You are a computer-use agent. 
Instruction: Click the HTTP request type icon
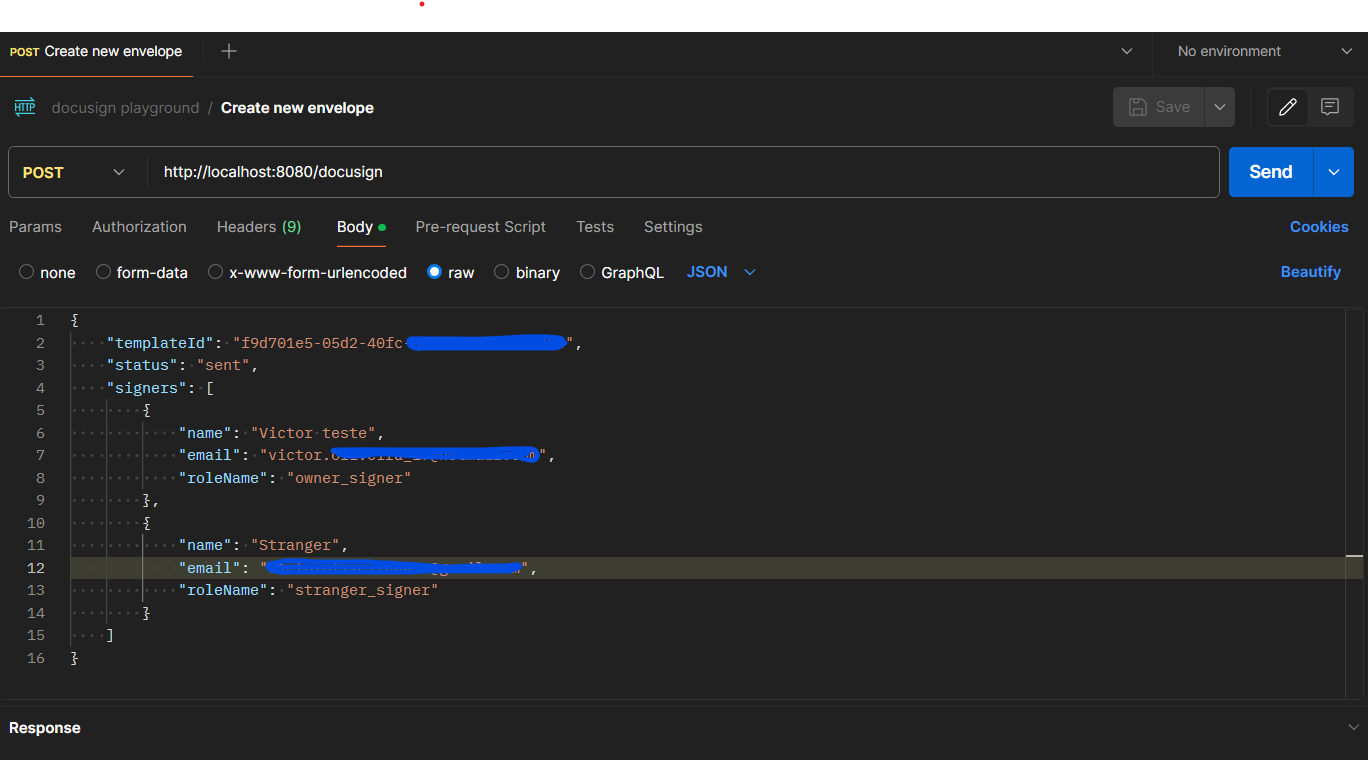(25, 107)
